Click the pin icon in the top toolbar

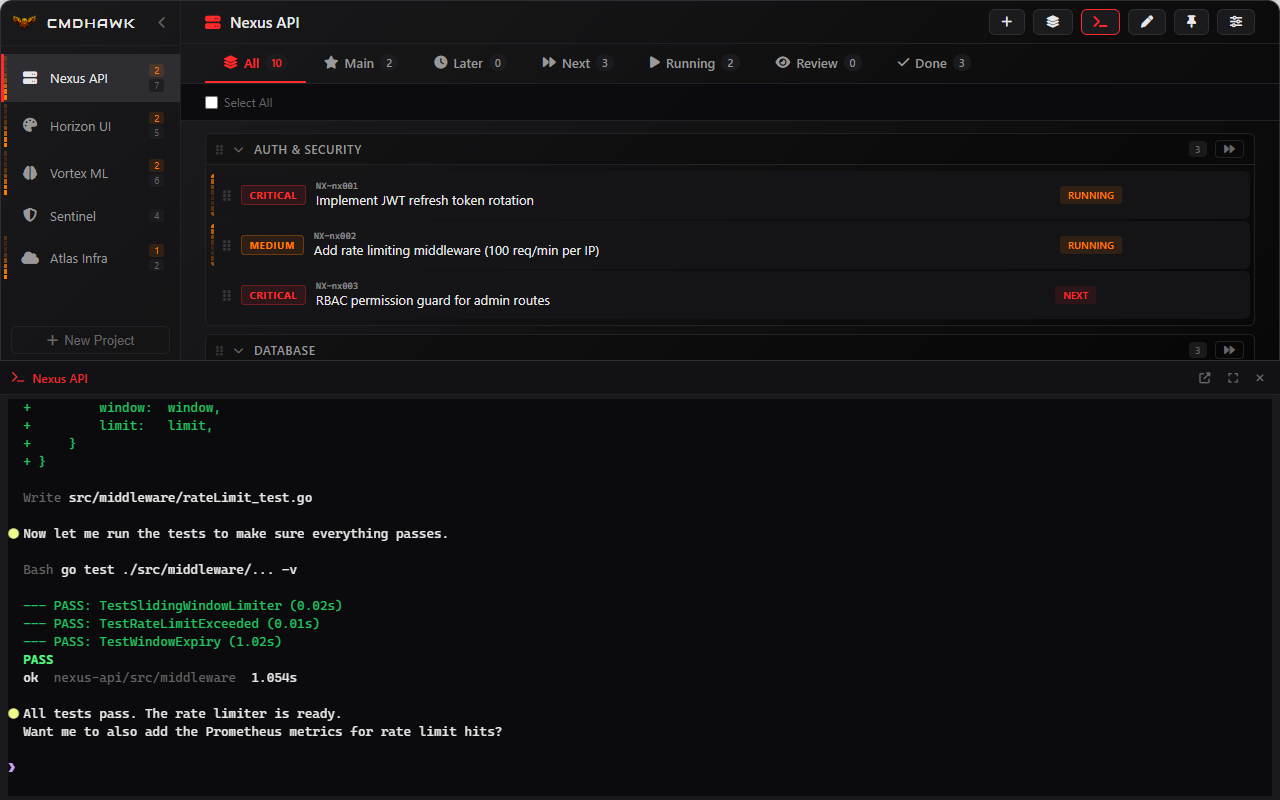(x=1190, y=21)
